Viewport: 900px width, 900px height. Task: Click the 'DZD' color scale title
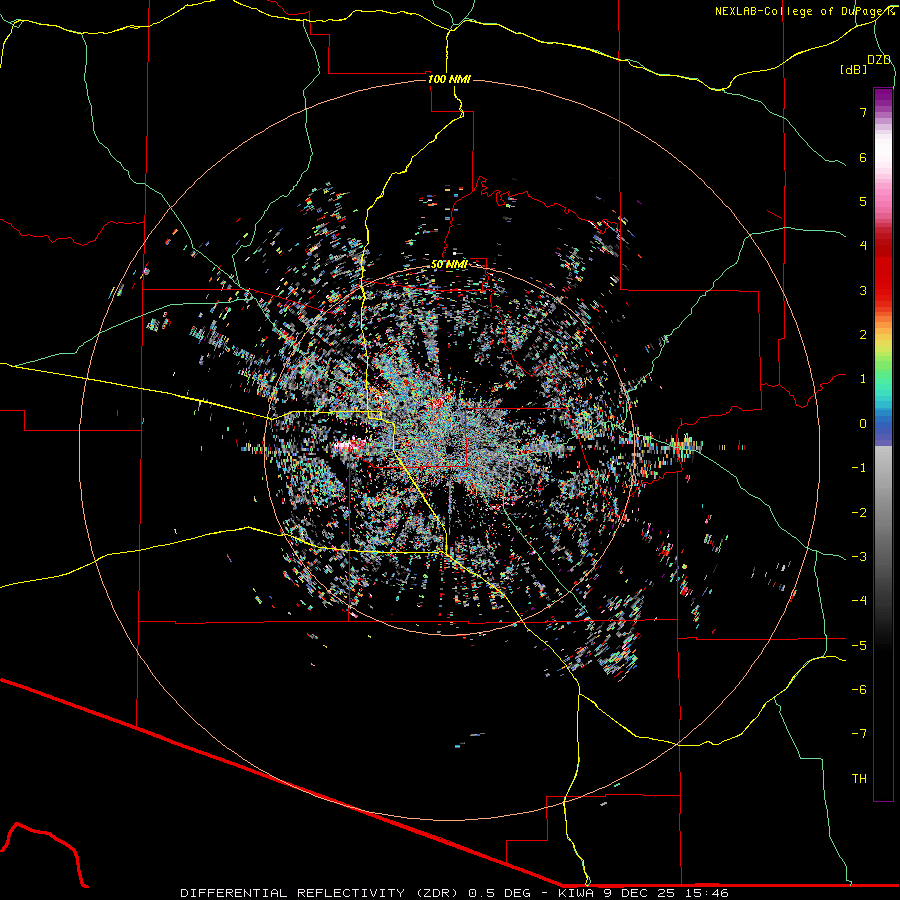pyautogui.click(x=879, y=60)
